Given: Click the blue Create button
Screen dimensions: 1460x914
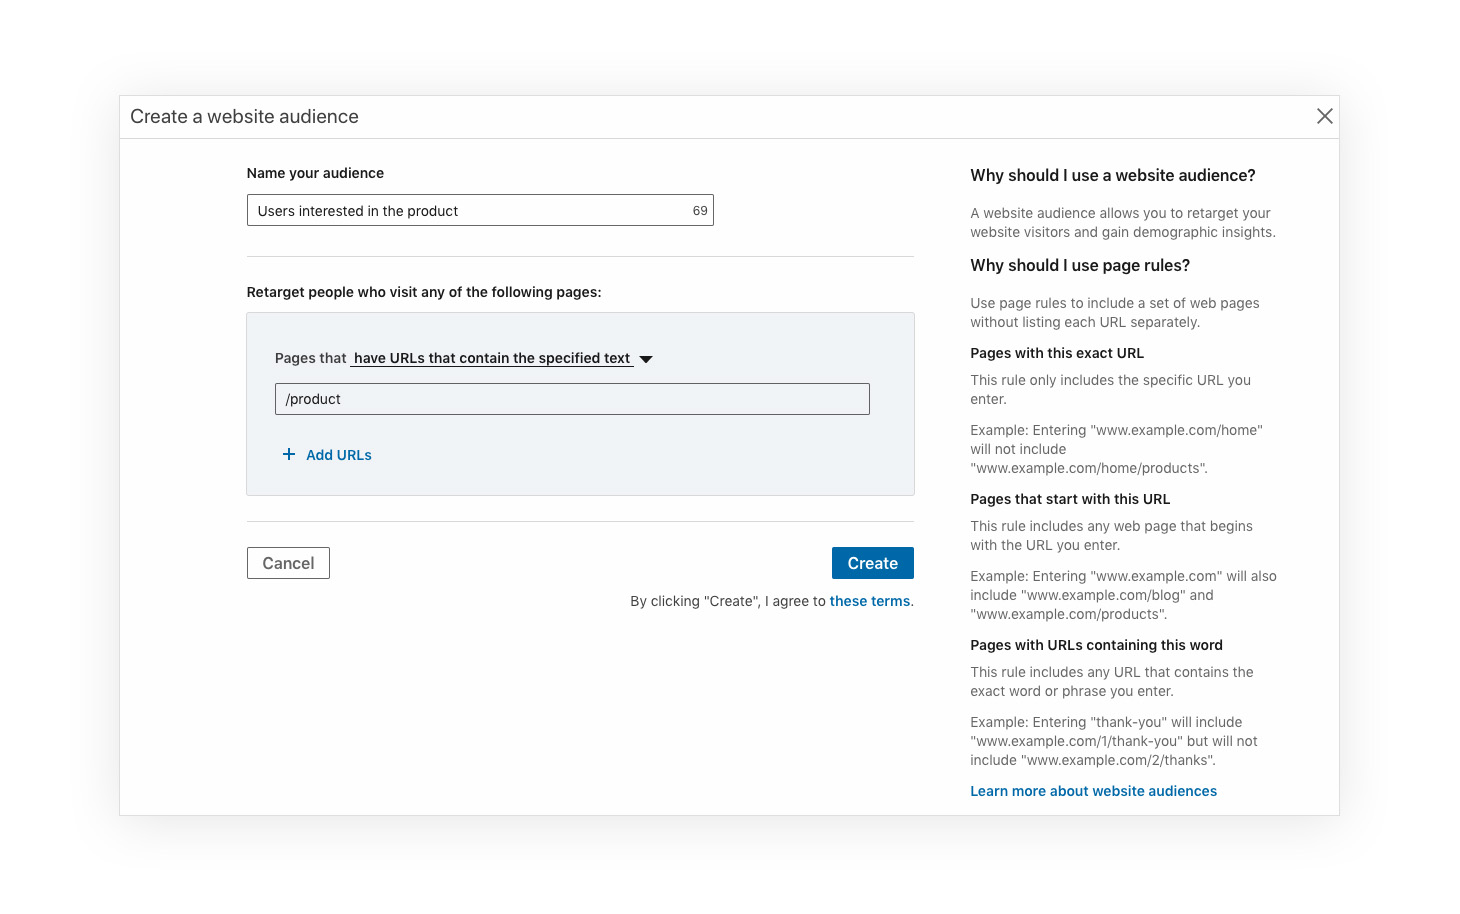Looking at the screenshot, I should click(873, 563).
